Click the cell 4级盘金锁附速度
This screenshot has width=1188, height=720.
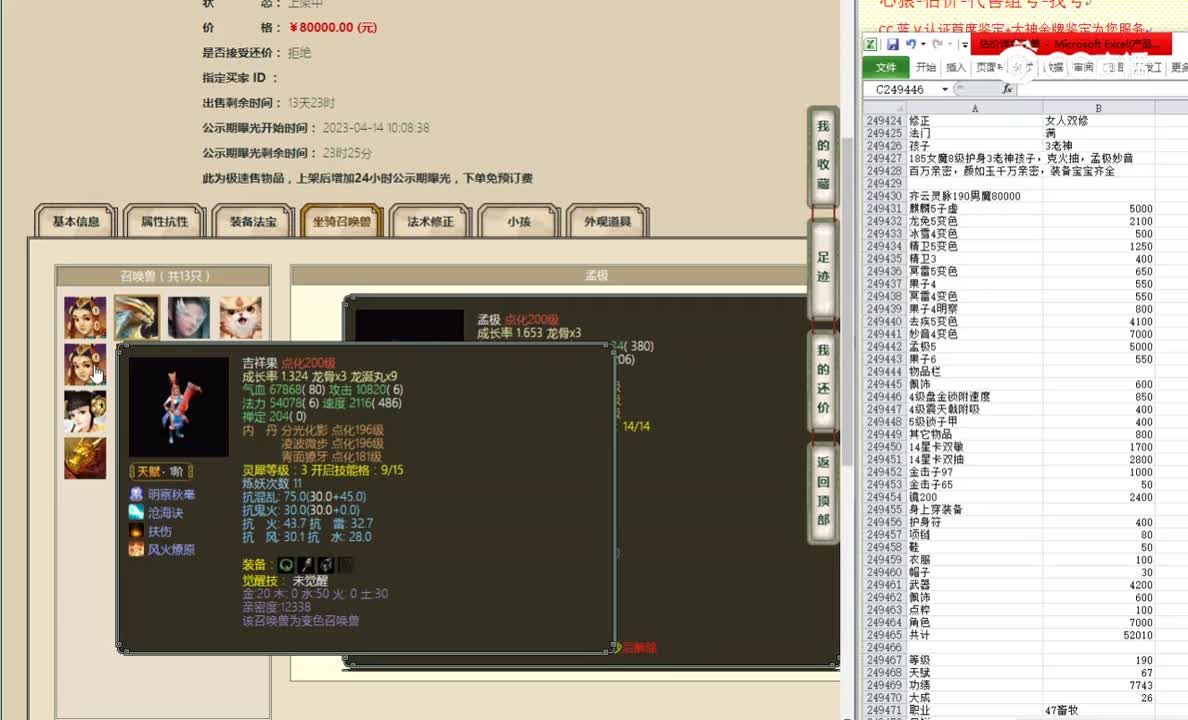tap(975, 396)
